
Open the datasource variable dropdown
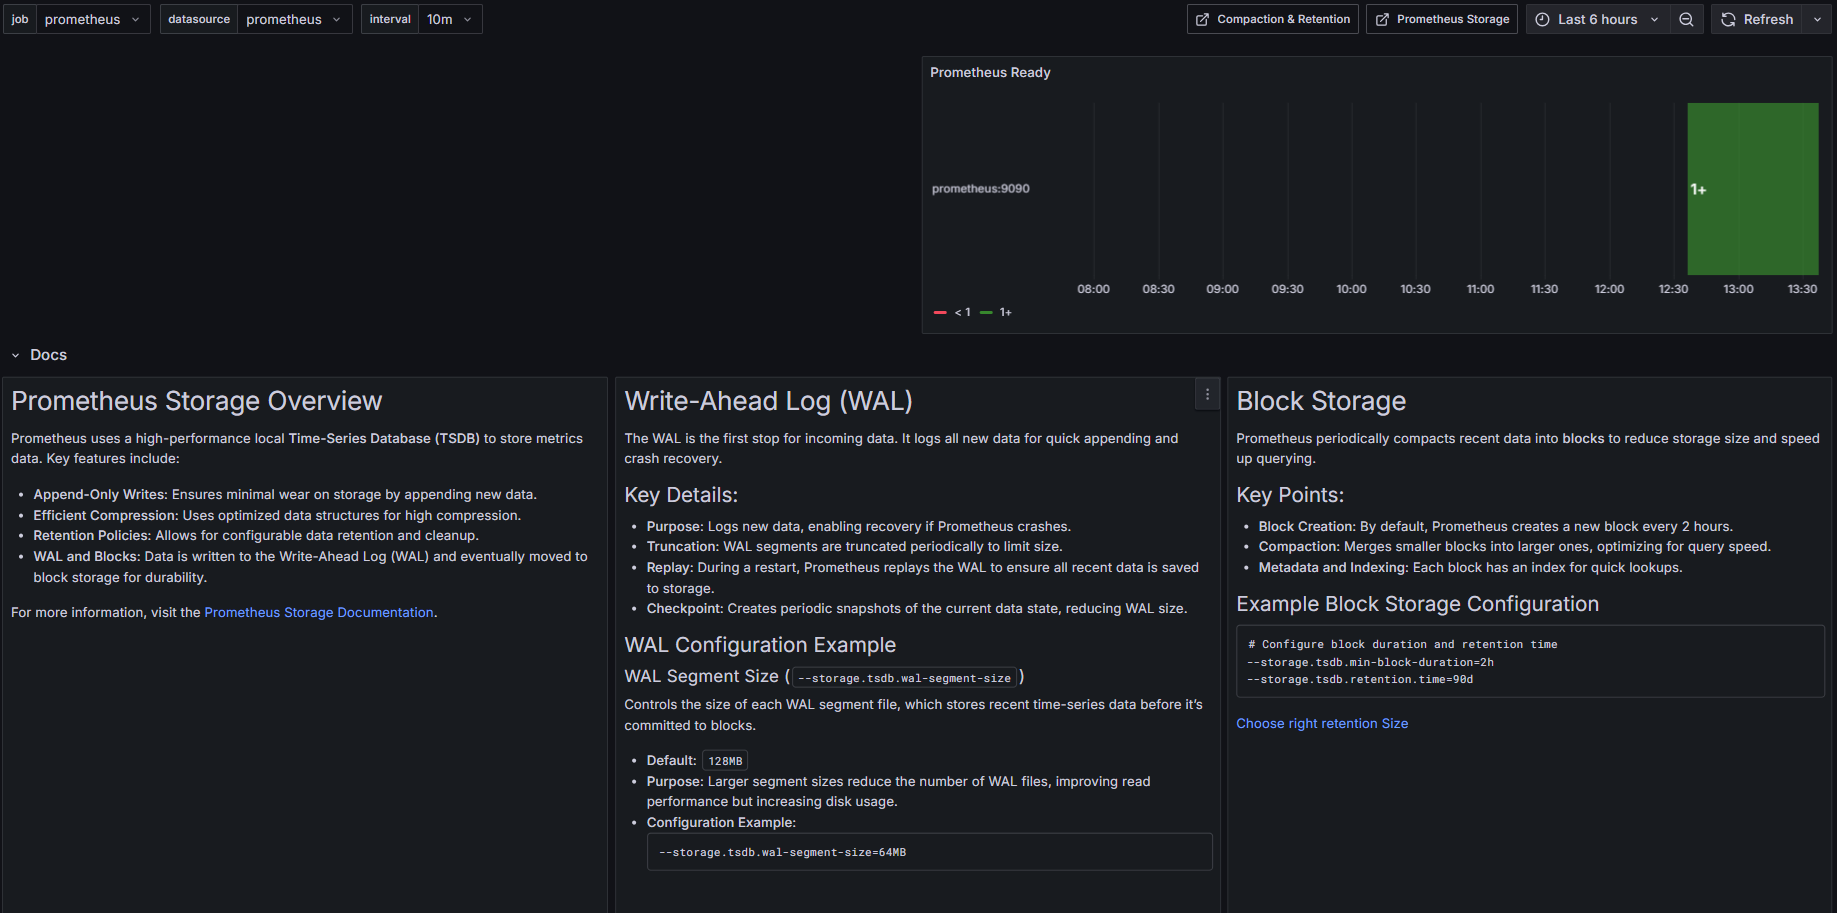pyautogui.click(x=294, y=19)
